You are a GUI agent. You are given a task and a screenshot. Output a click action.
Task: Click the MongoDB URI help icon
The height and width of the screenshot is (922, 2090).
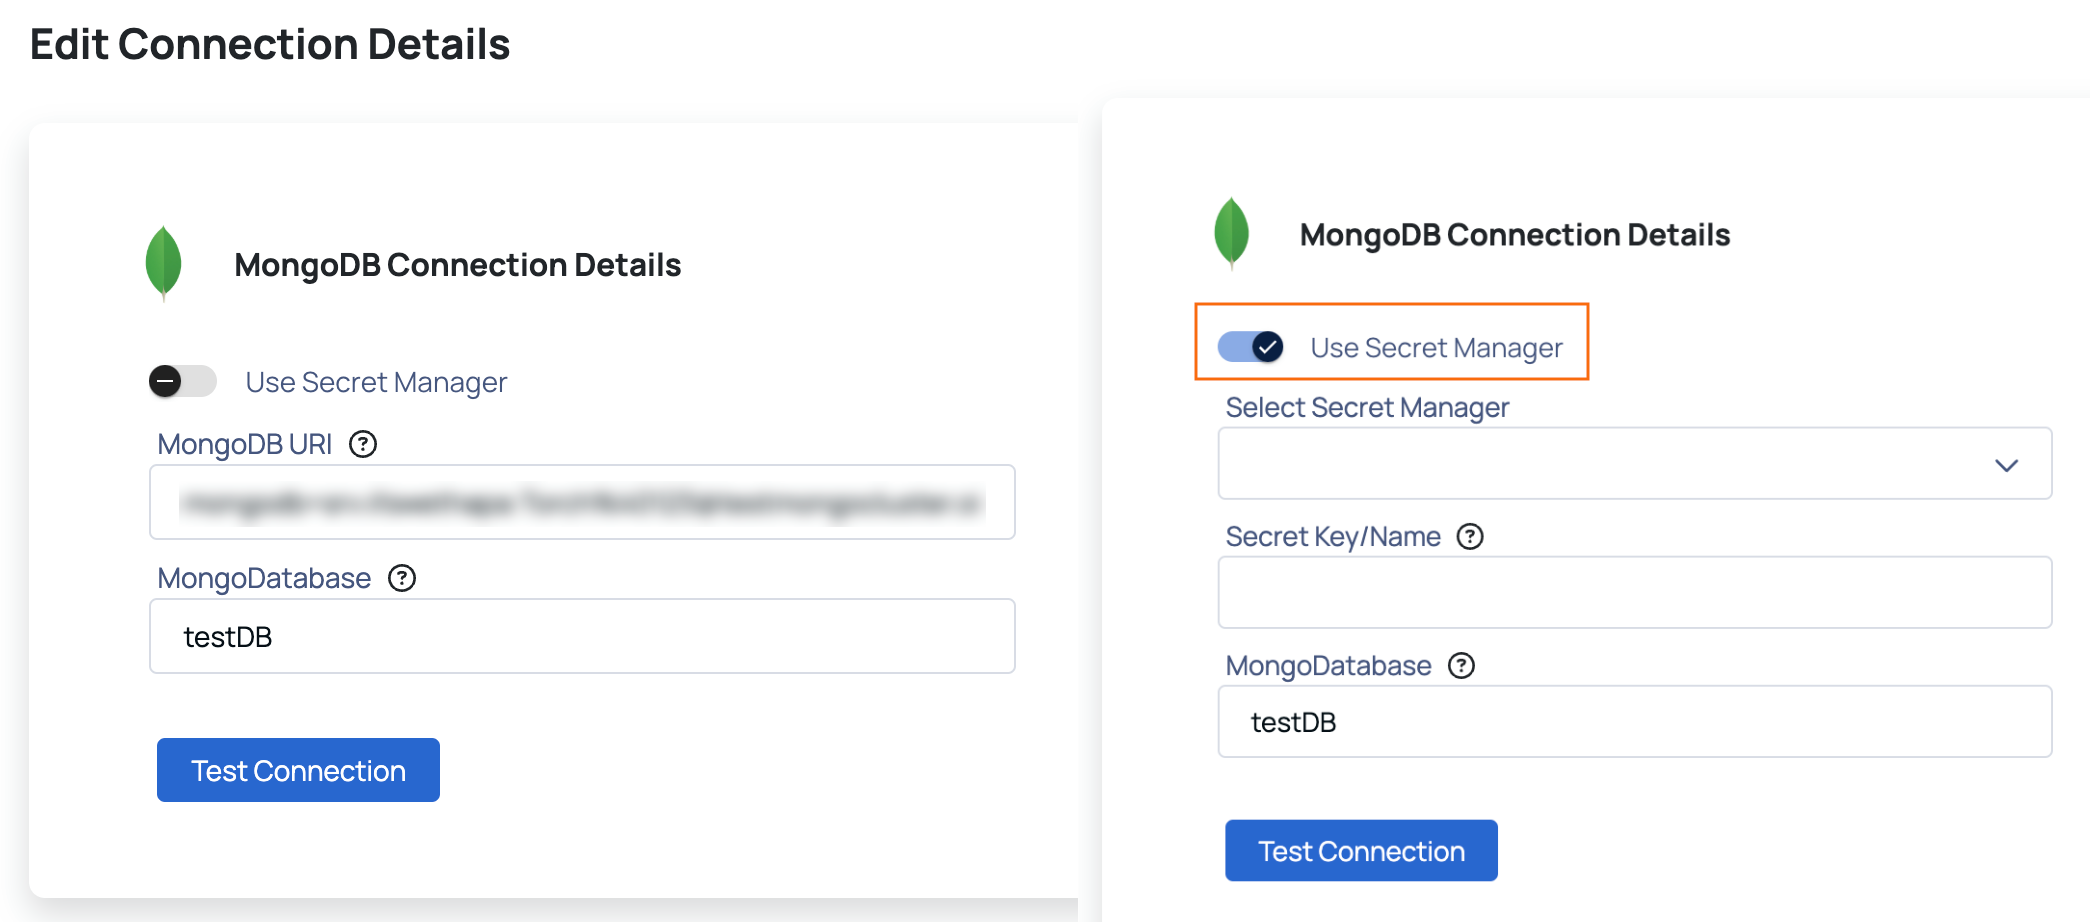(363, 444)
